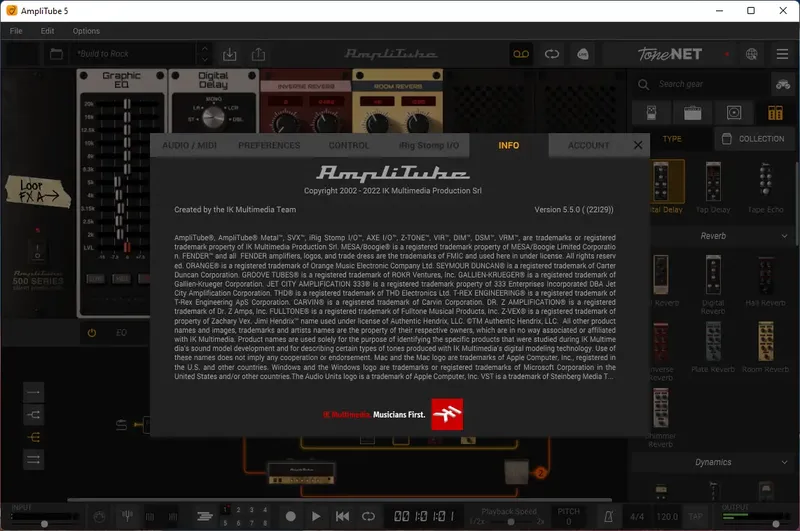The image size is (800, 531).
Task: Toggle loop playback in transport
Action: click(x=368, y=516)
